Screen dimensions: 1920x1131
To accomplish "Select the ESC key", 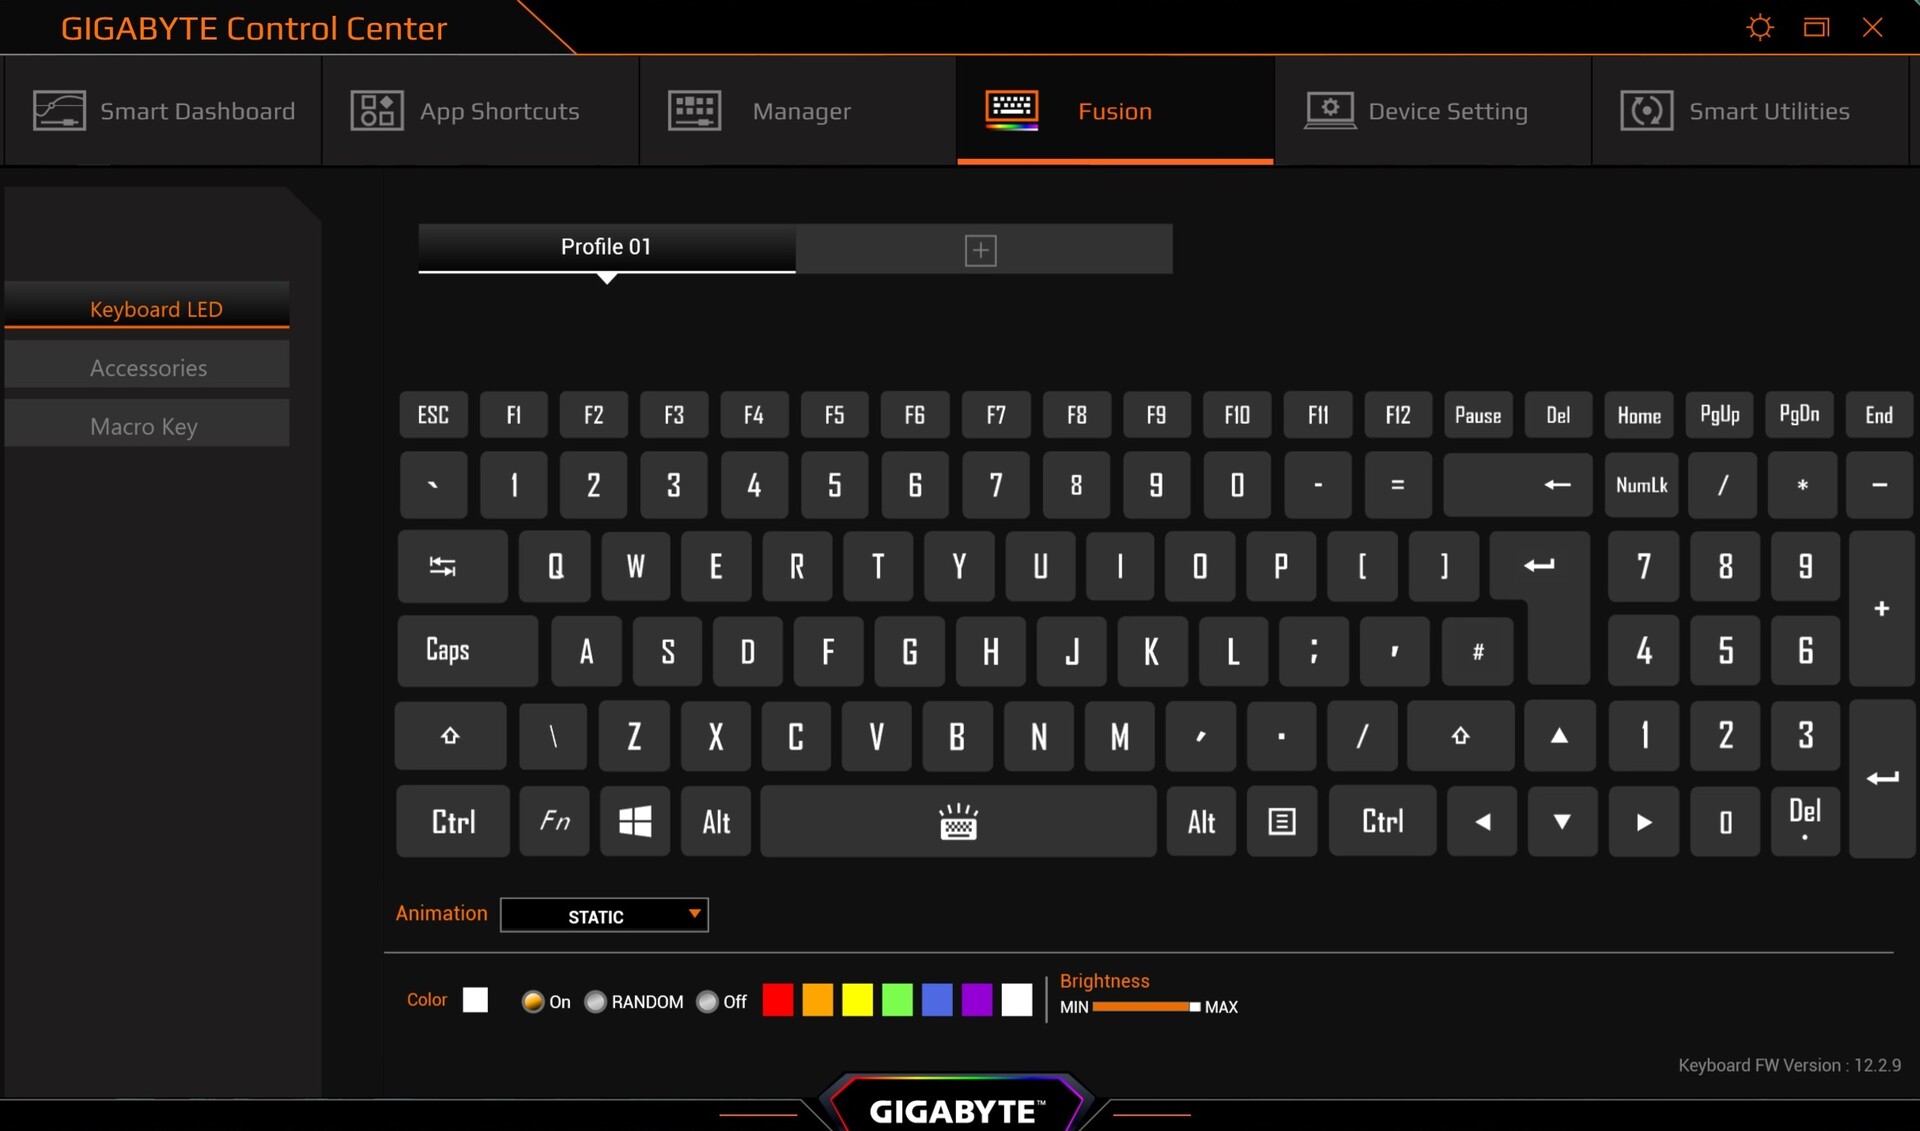I will 433,415.
